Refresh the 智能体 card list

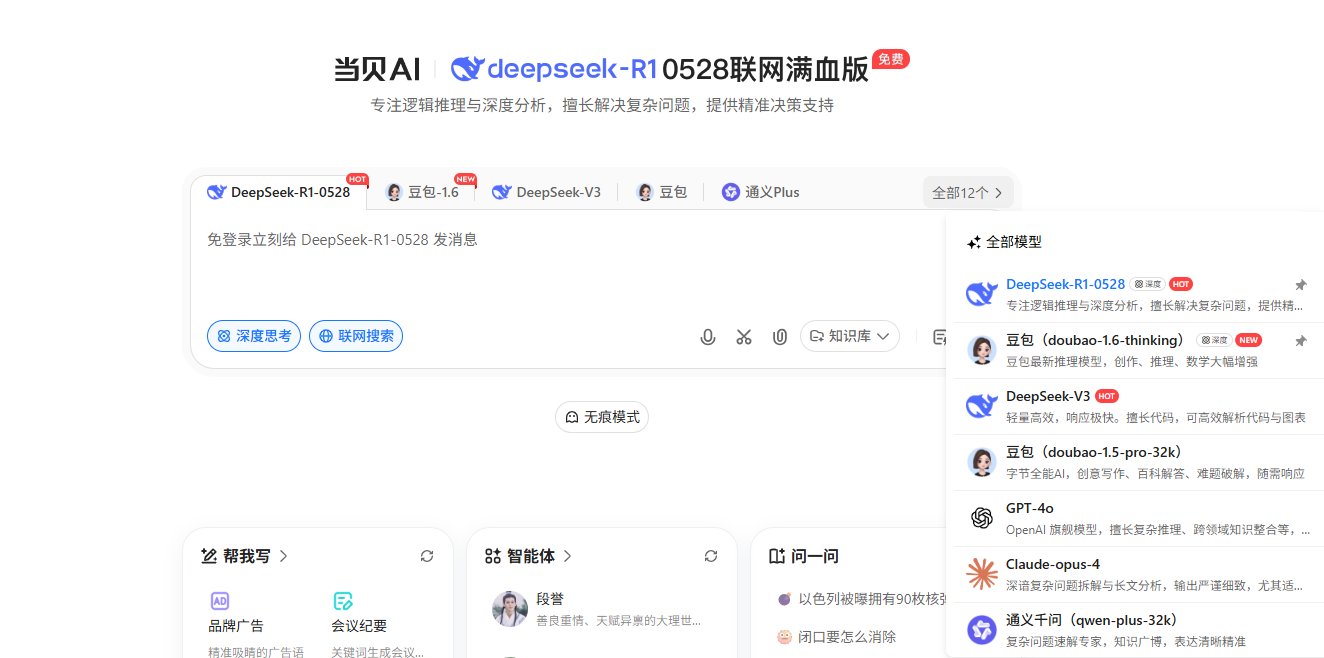pos(711,556)
